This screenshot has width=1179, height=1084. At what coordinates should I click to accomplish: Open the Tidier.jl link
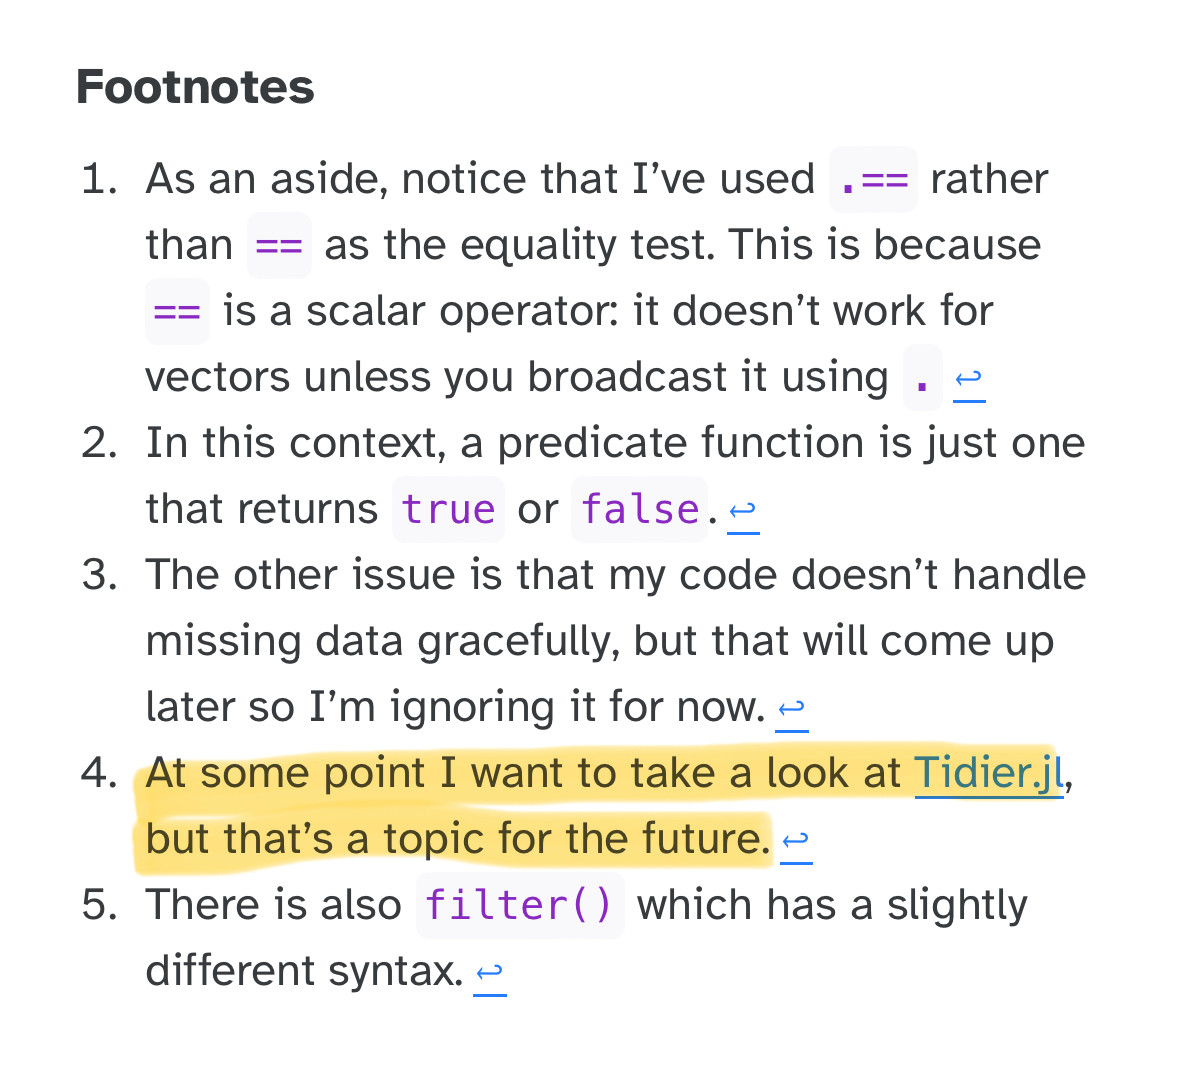[989, 772]
